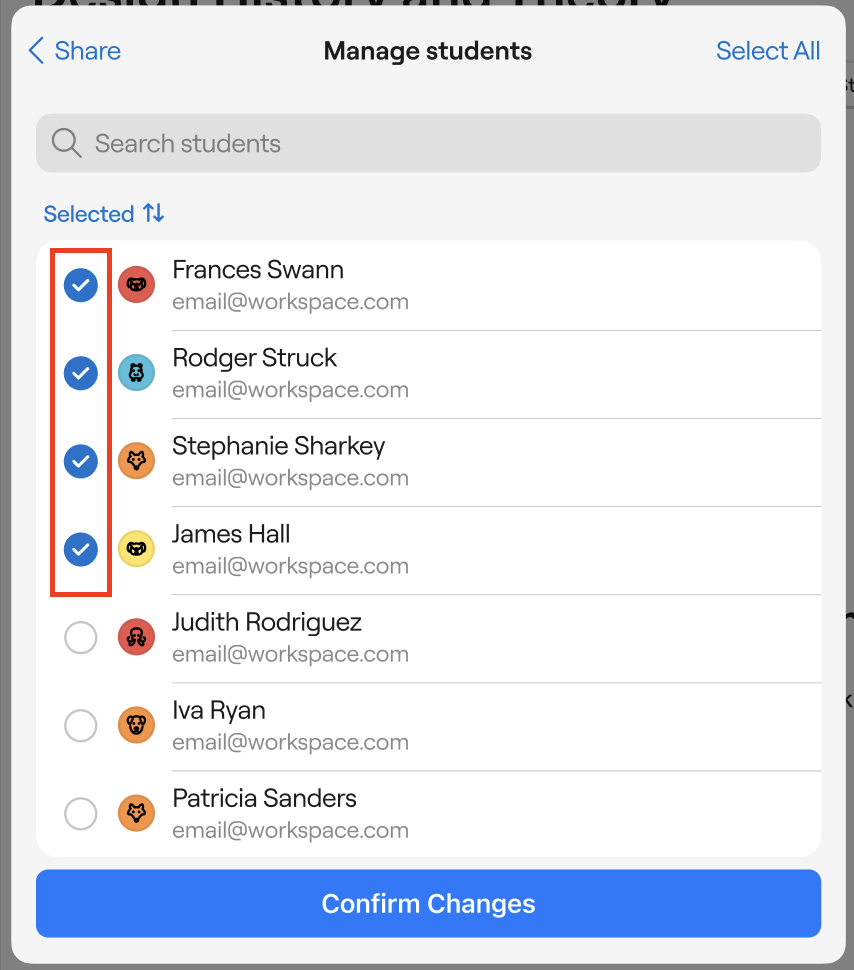Screen dimensions: 854x970
Task: Select Patricia Sanders' checkbox
Action: (81, 813)
